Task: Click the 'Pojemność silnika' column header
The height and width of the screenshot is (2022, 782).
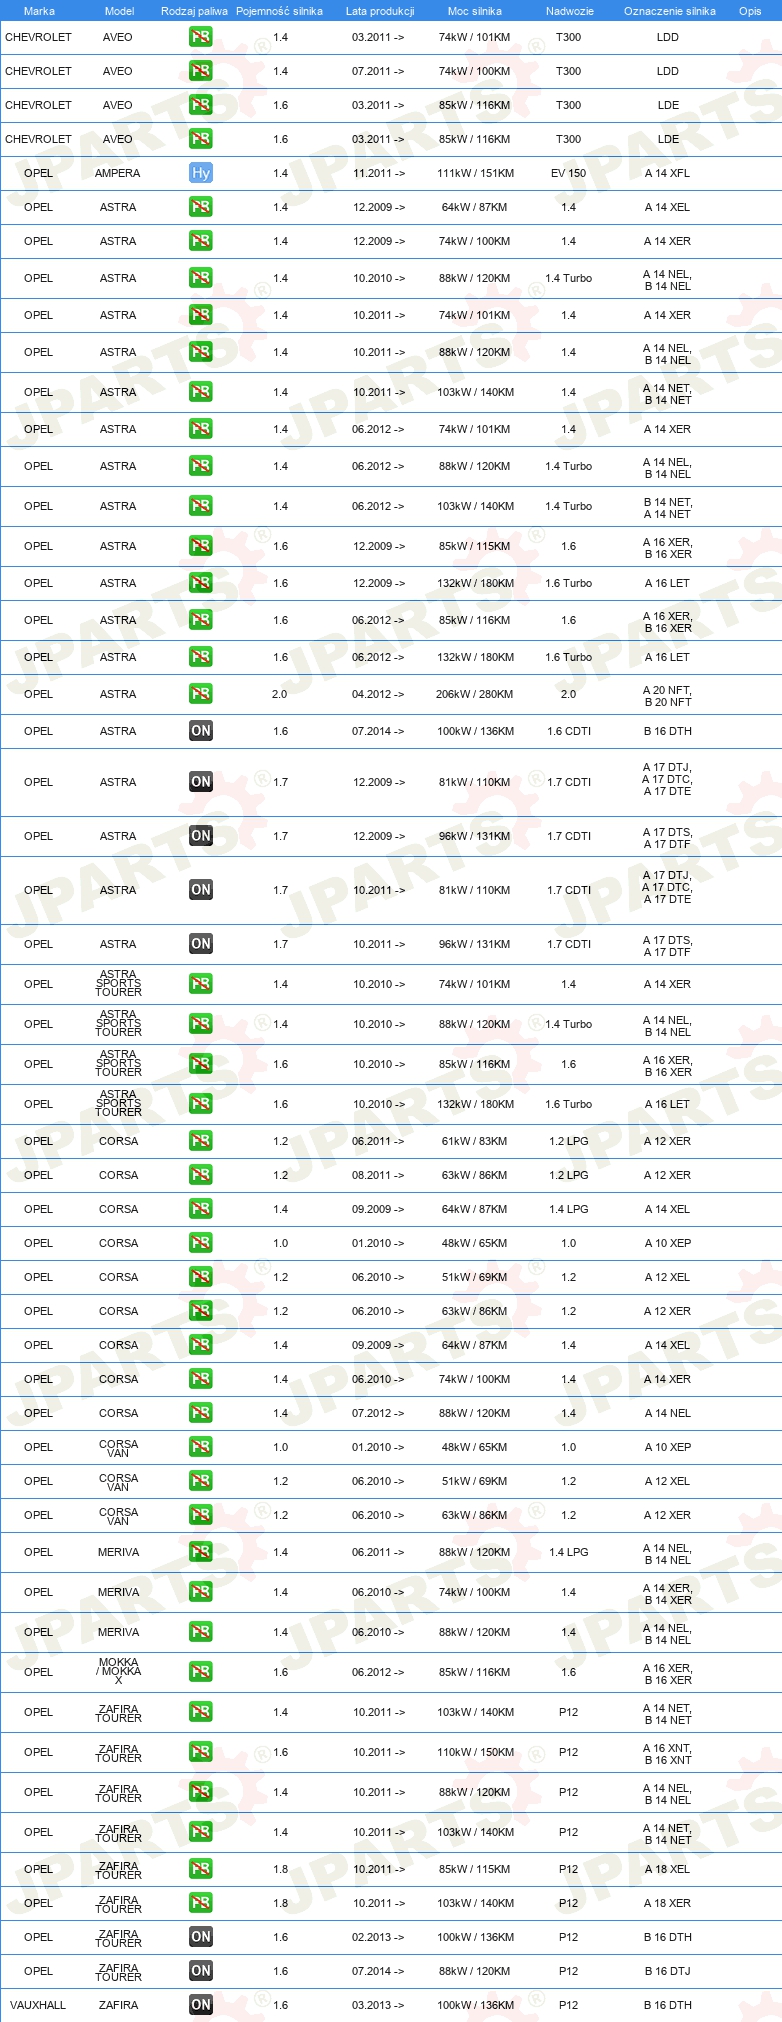Action: coord(279,11)
